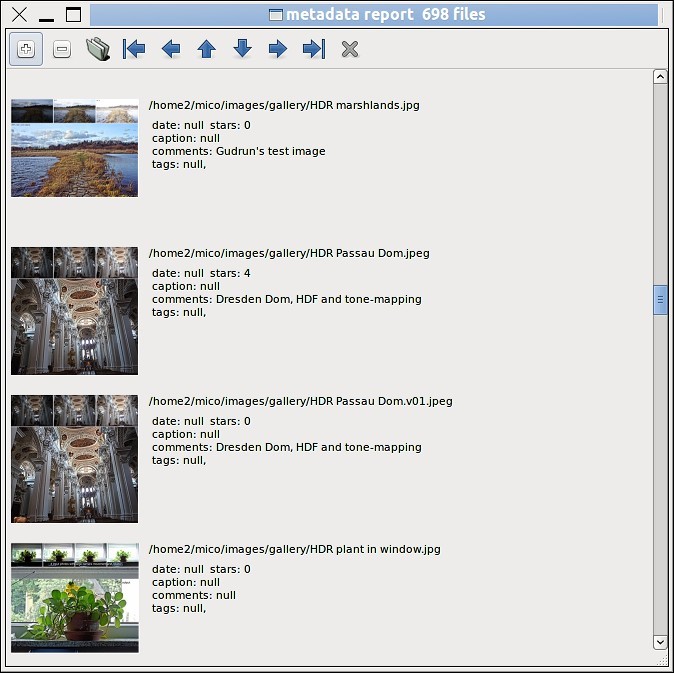The width and height of the screenshot is (674, 673).
Task: Go forward using the right arrow
Action: tap(278, 49)
